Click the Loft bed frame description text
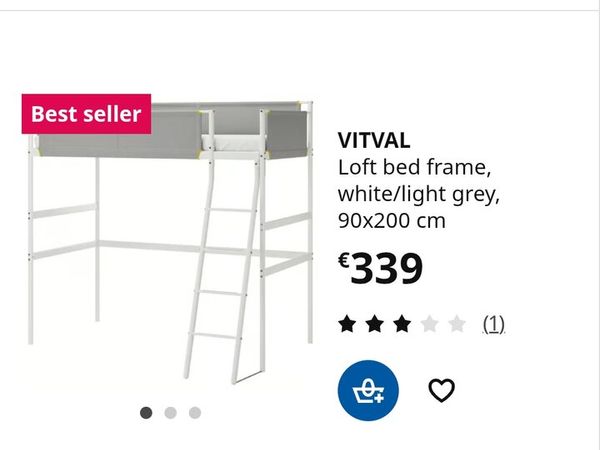 (x=414, y=168)
